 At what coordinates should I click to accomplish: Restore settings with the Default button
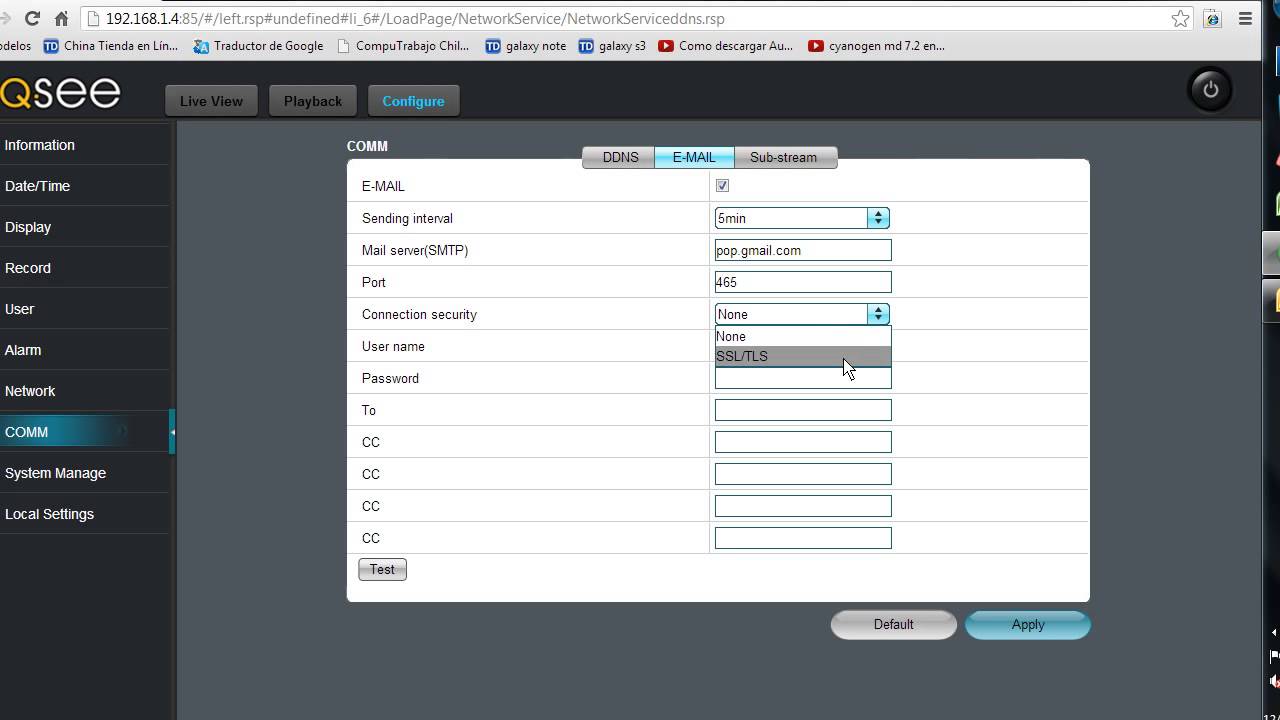coord(893,624)
